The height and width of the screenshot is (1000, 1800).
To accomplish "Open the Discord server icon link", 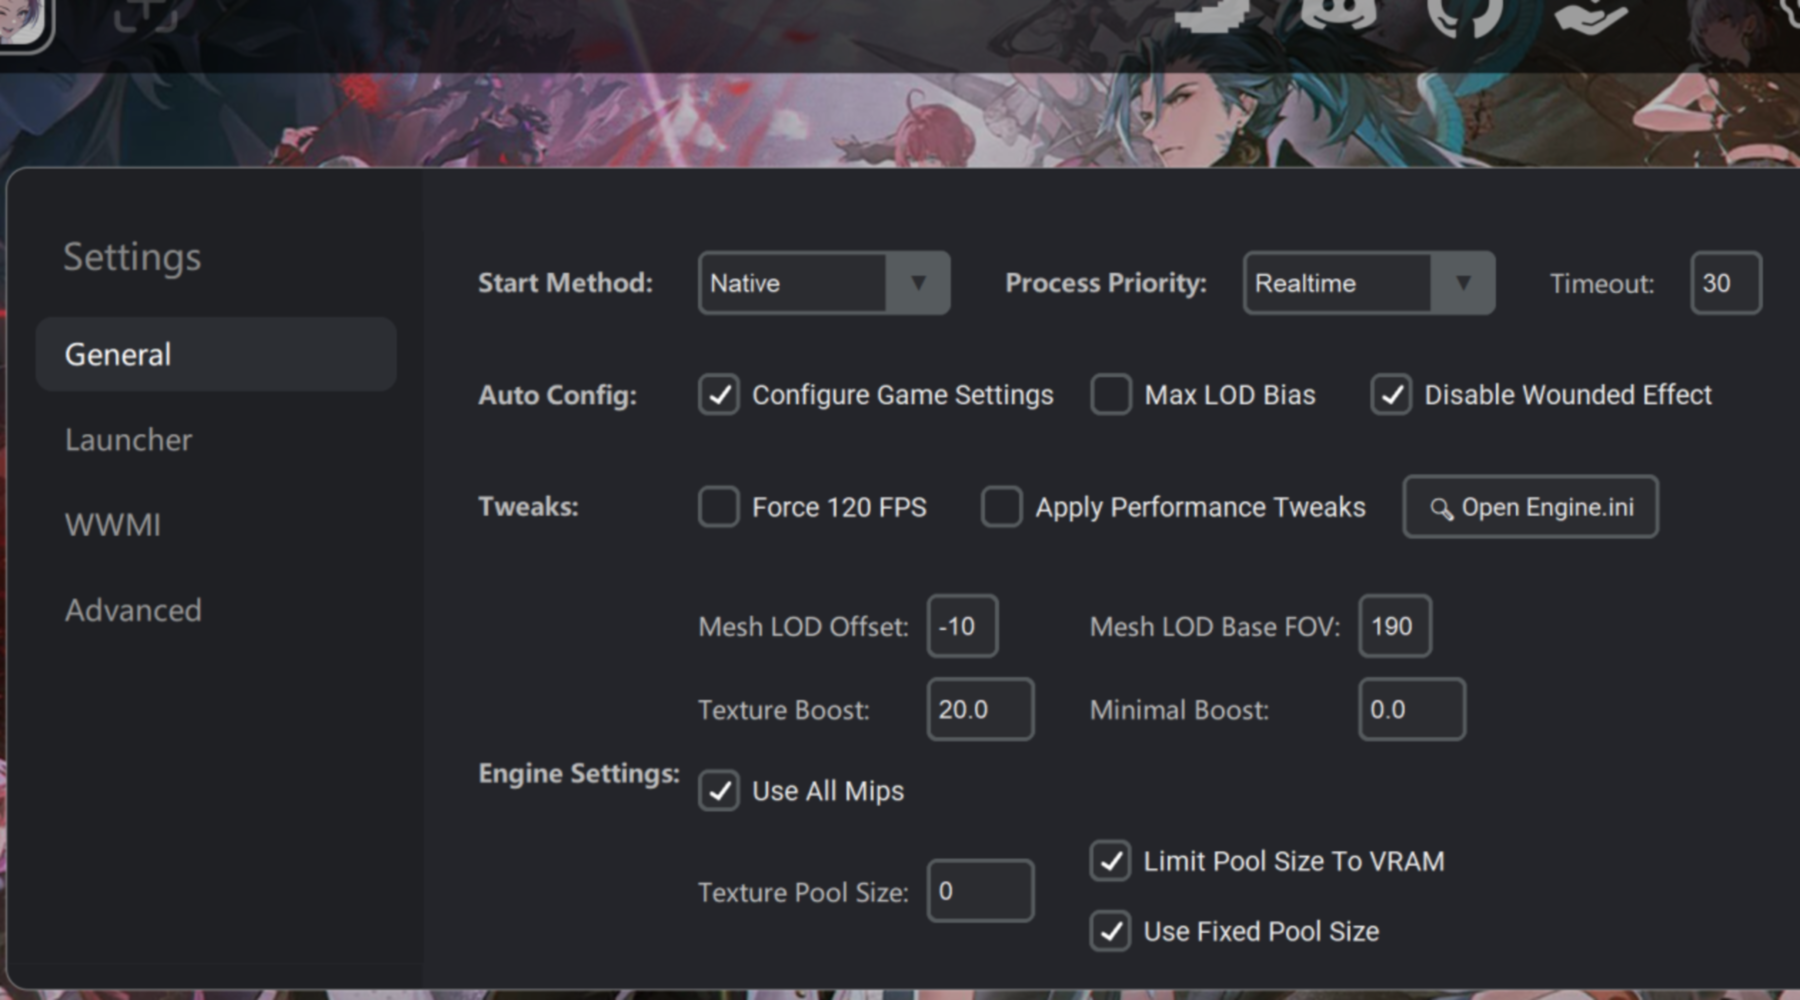I will (x=1337, y=14).
